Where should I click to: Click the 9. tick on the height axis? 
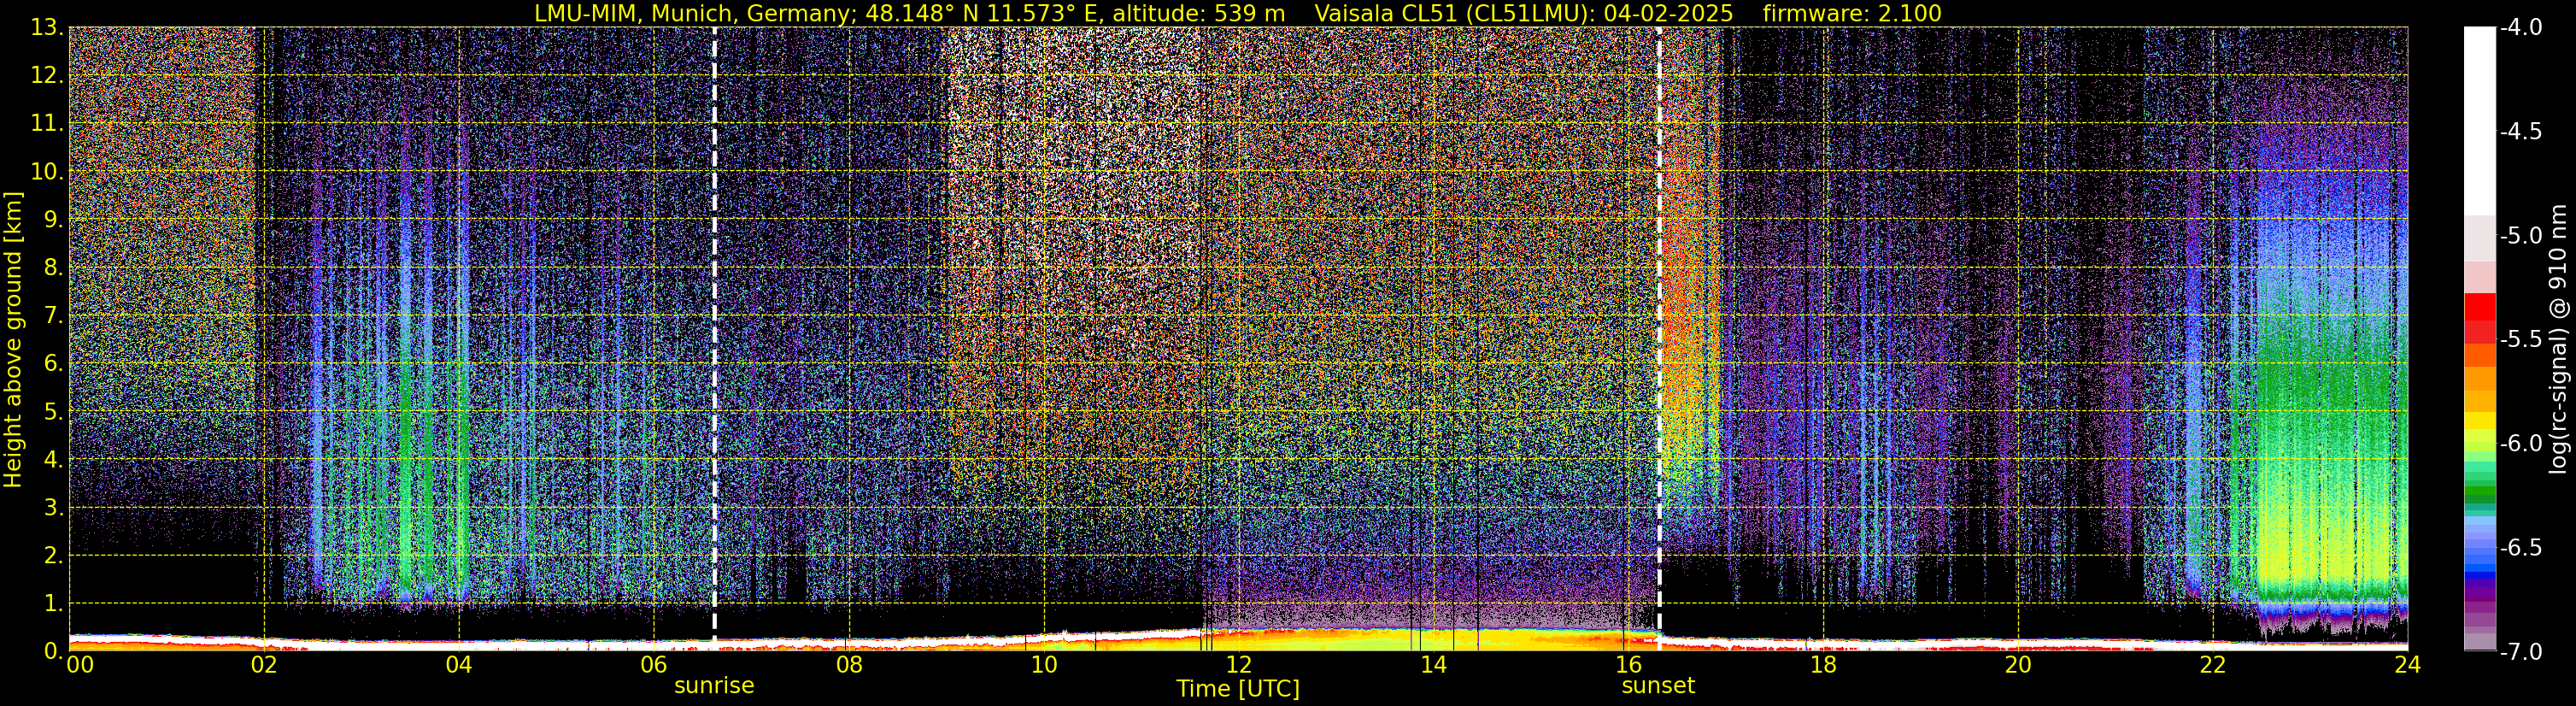point(55,219)
